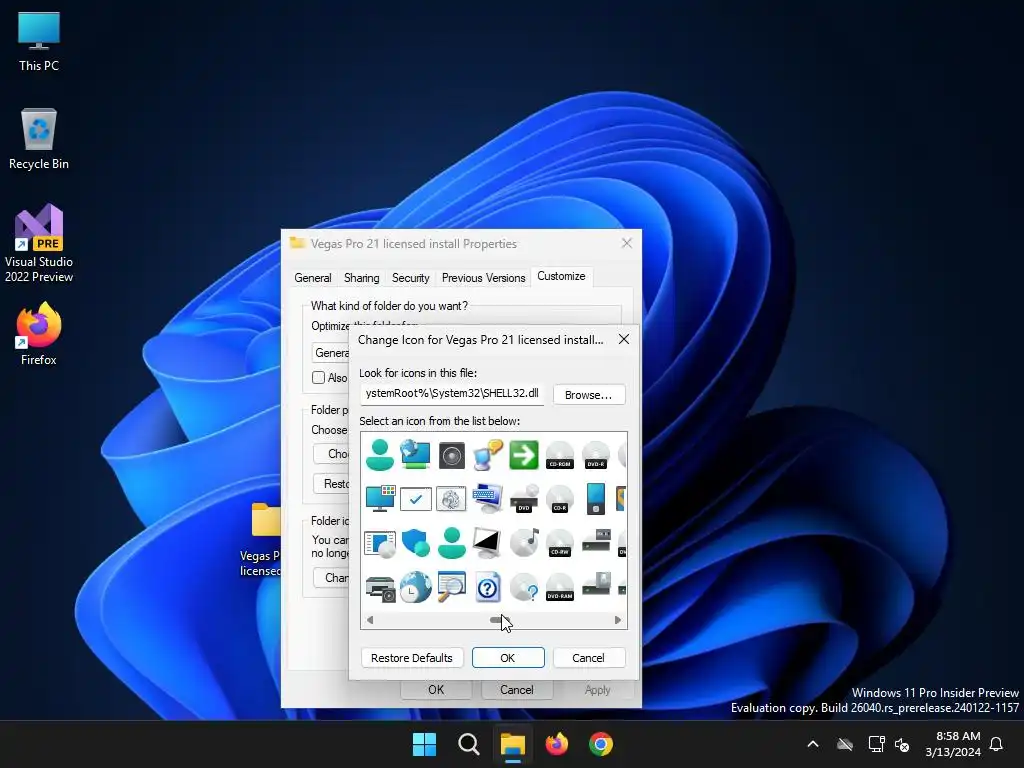The width and height of the screenshot is (1024, 768).
Task: Launch Chrome from the taskbar
Action: point(601,744)
